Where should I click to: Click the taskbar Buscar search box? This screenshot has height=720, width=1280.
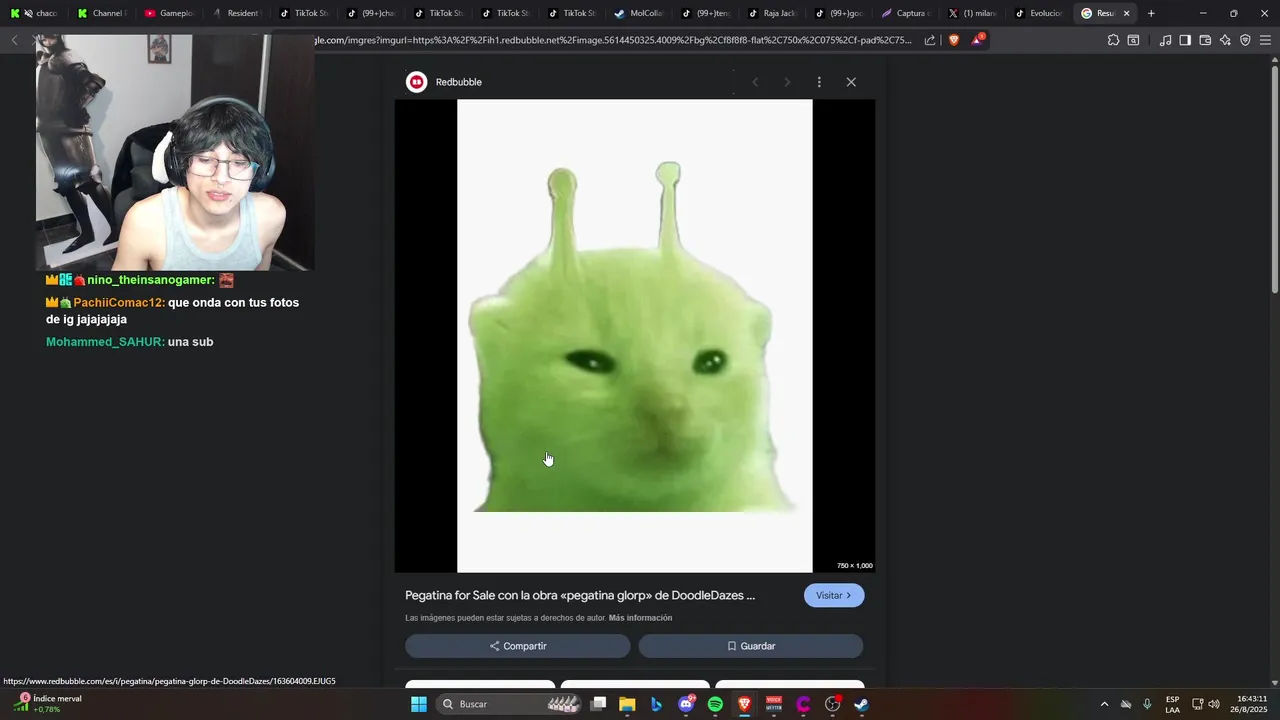[511, 704]
